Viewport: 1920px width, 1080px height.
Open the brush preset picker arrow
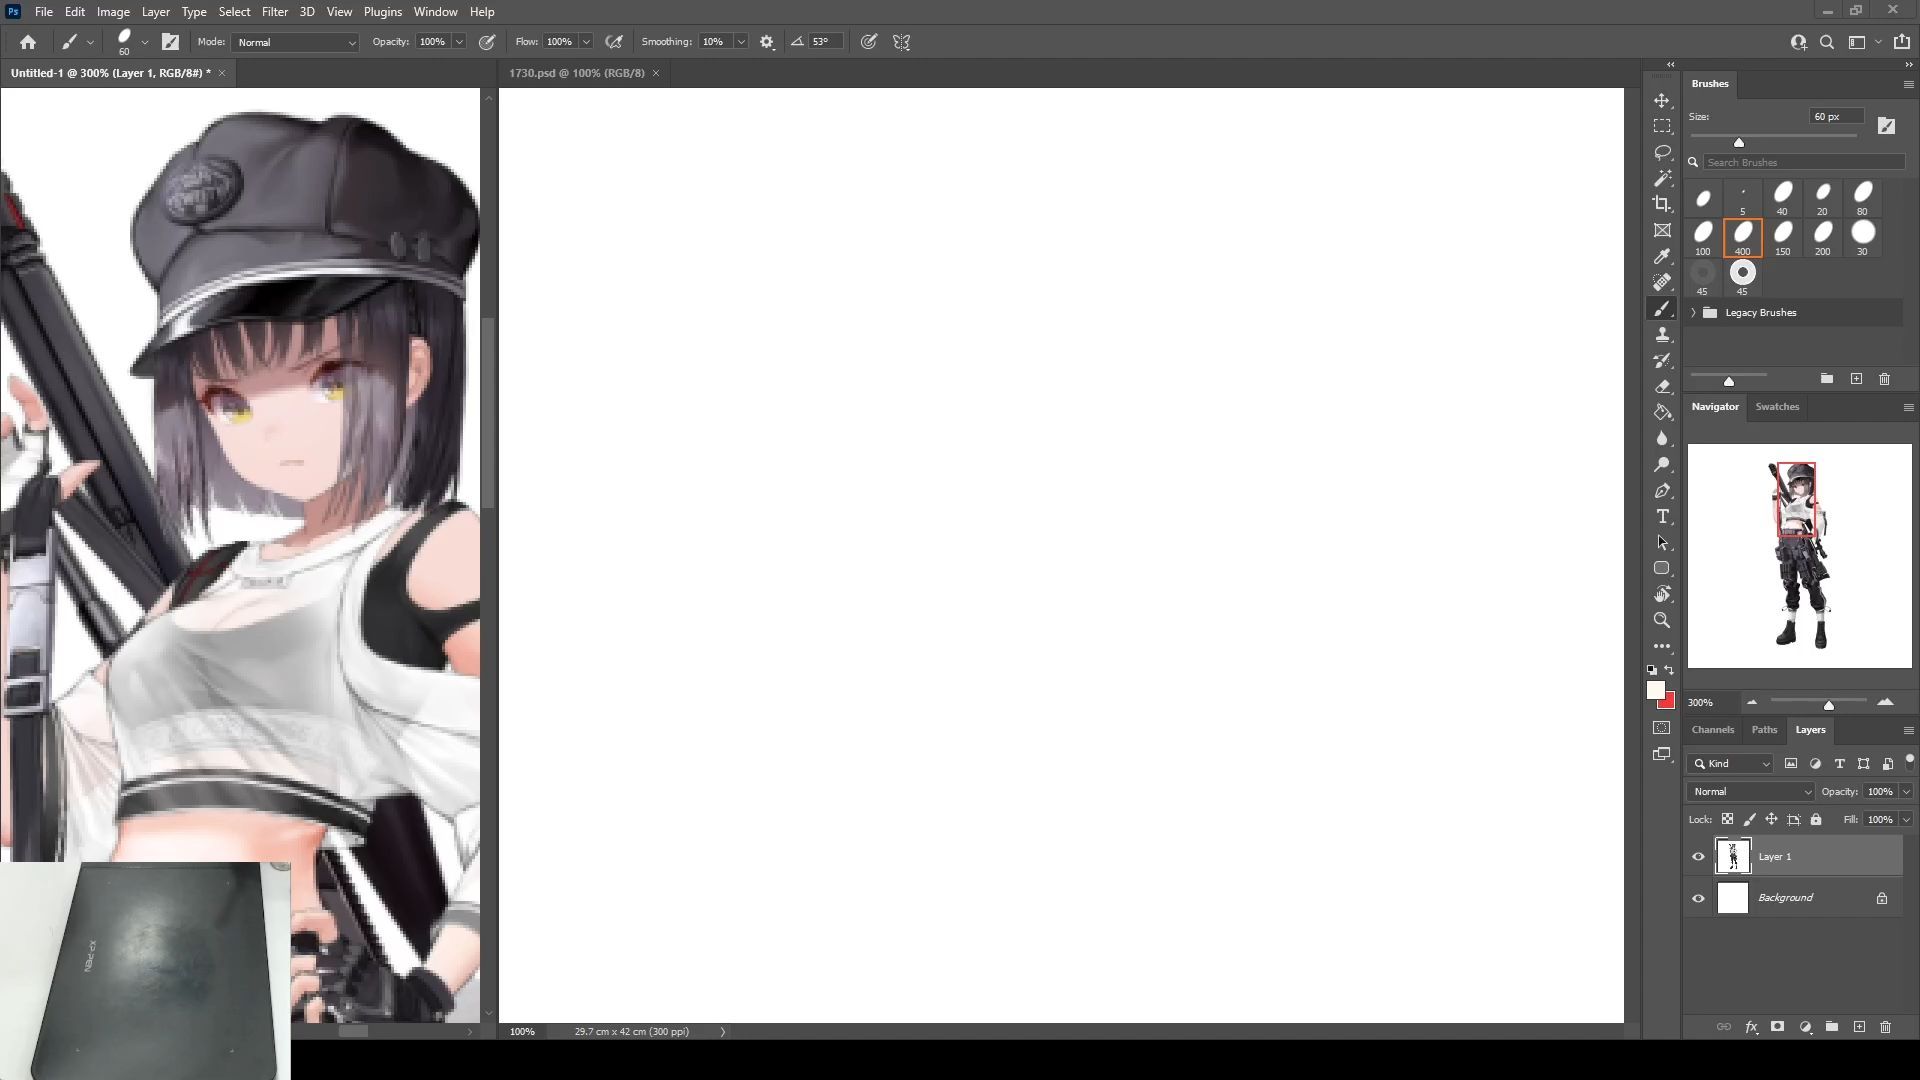145,42
